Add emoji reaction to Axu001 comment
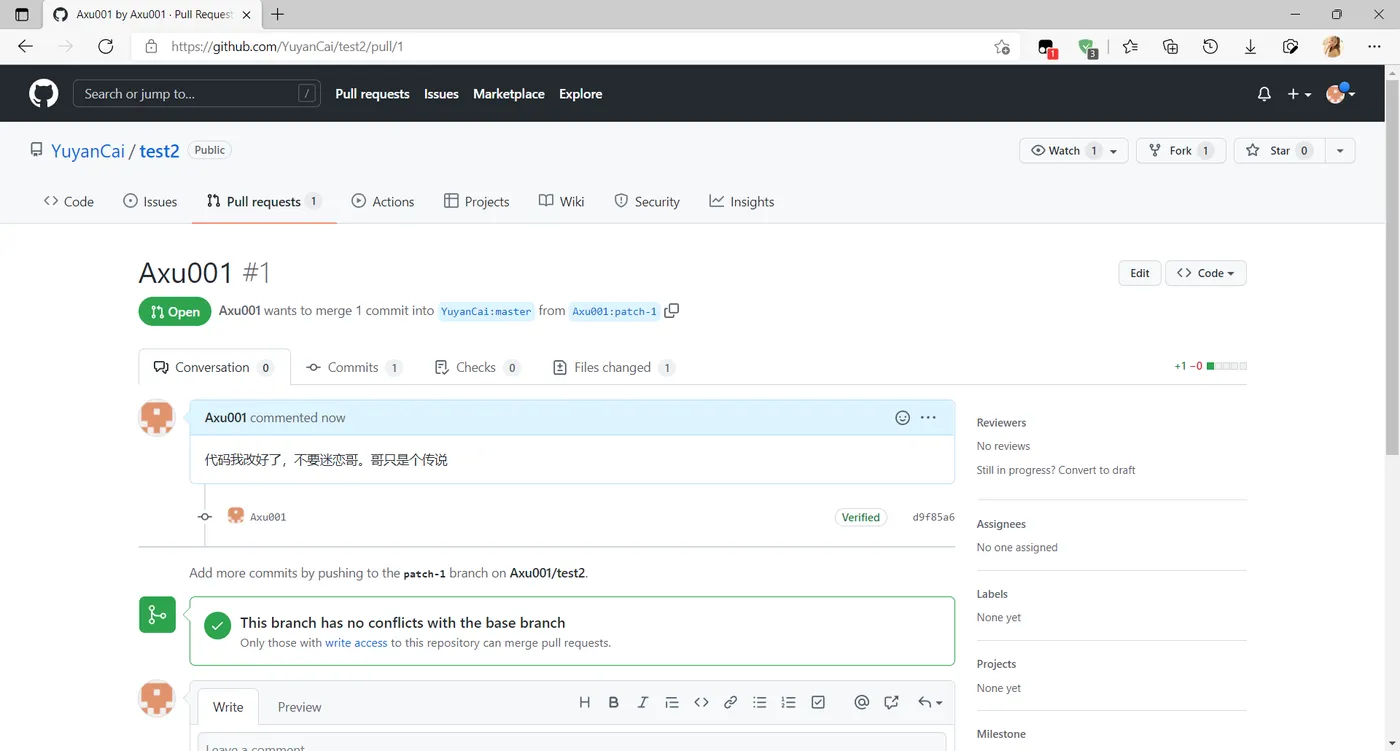Screen dimensions: 1400x751 point(902,418)
